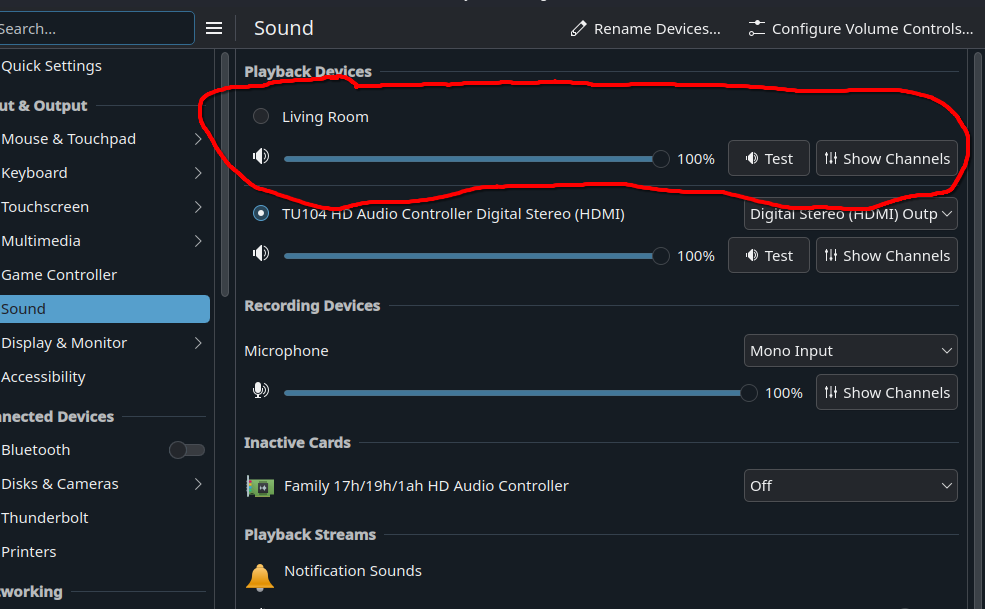Image resolution: width=985 pixels, height=609 pixels.
Task: Show Channels for Living Room
Action: tap(886, 158)
